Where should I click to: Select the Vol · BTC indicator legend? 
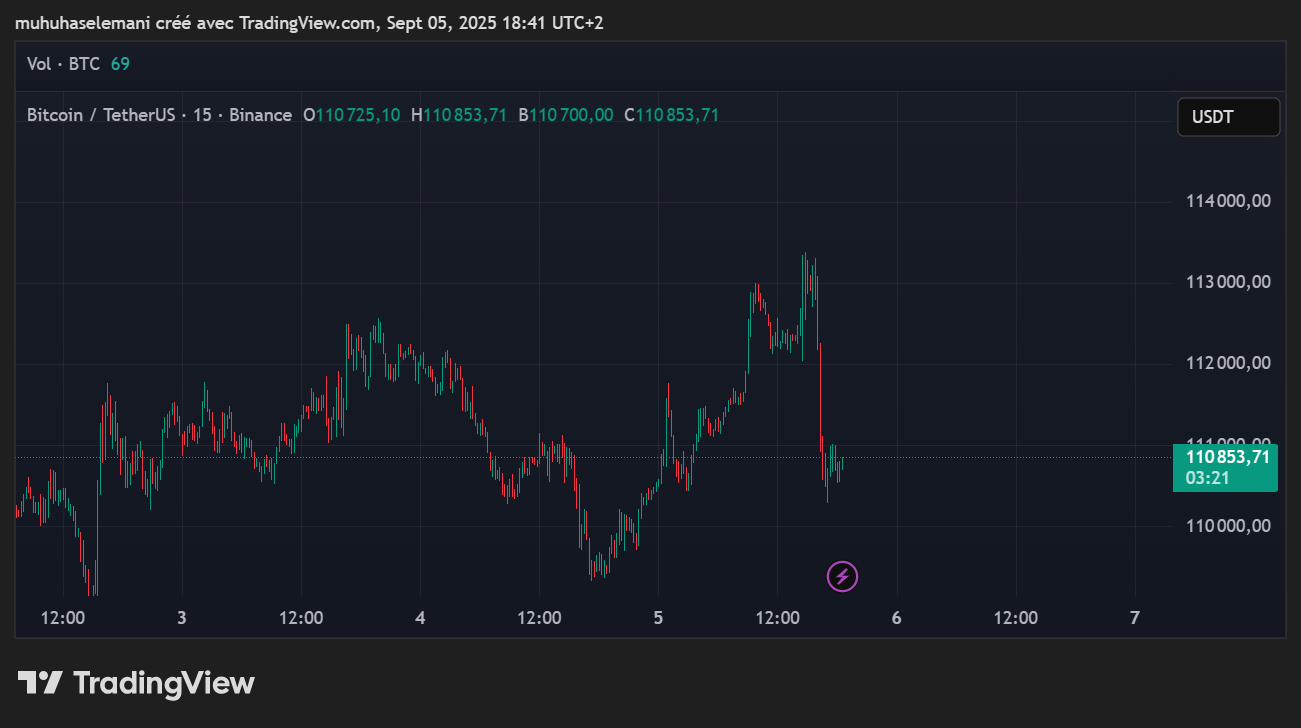pyautogui.click(x=63, y=64)
